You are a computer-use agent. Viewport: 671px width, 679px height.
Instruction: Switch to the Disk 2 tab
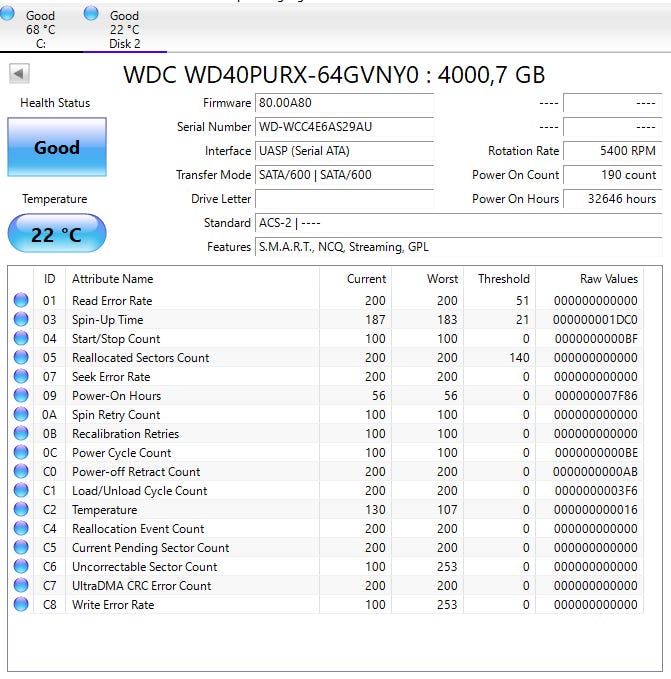[124, 30]
